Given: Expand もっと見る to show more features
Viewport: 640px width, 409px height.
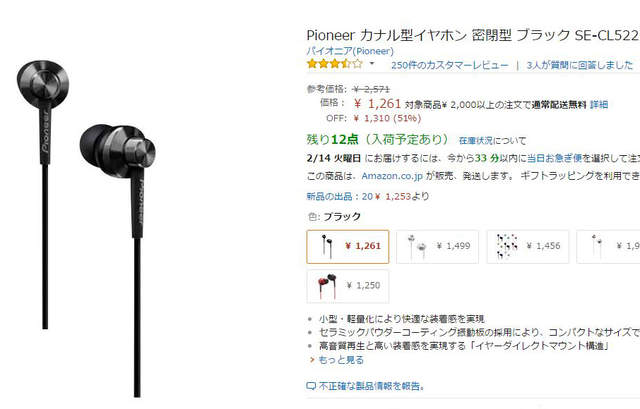Looking at the screenshot, I should click(340, 360).
